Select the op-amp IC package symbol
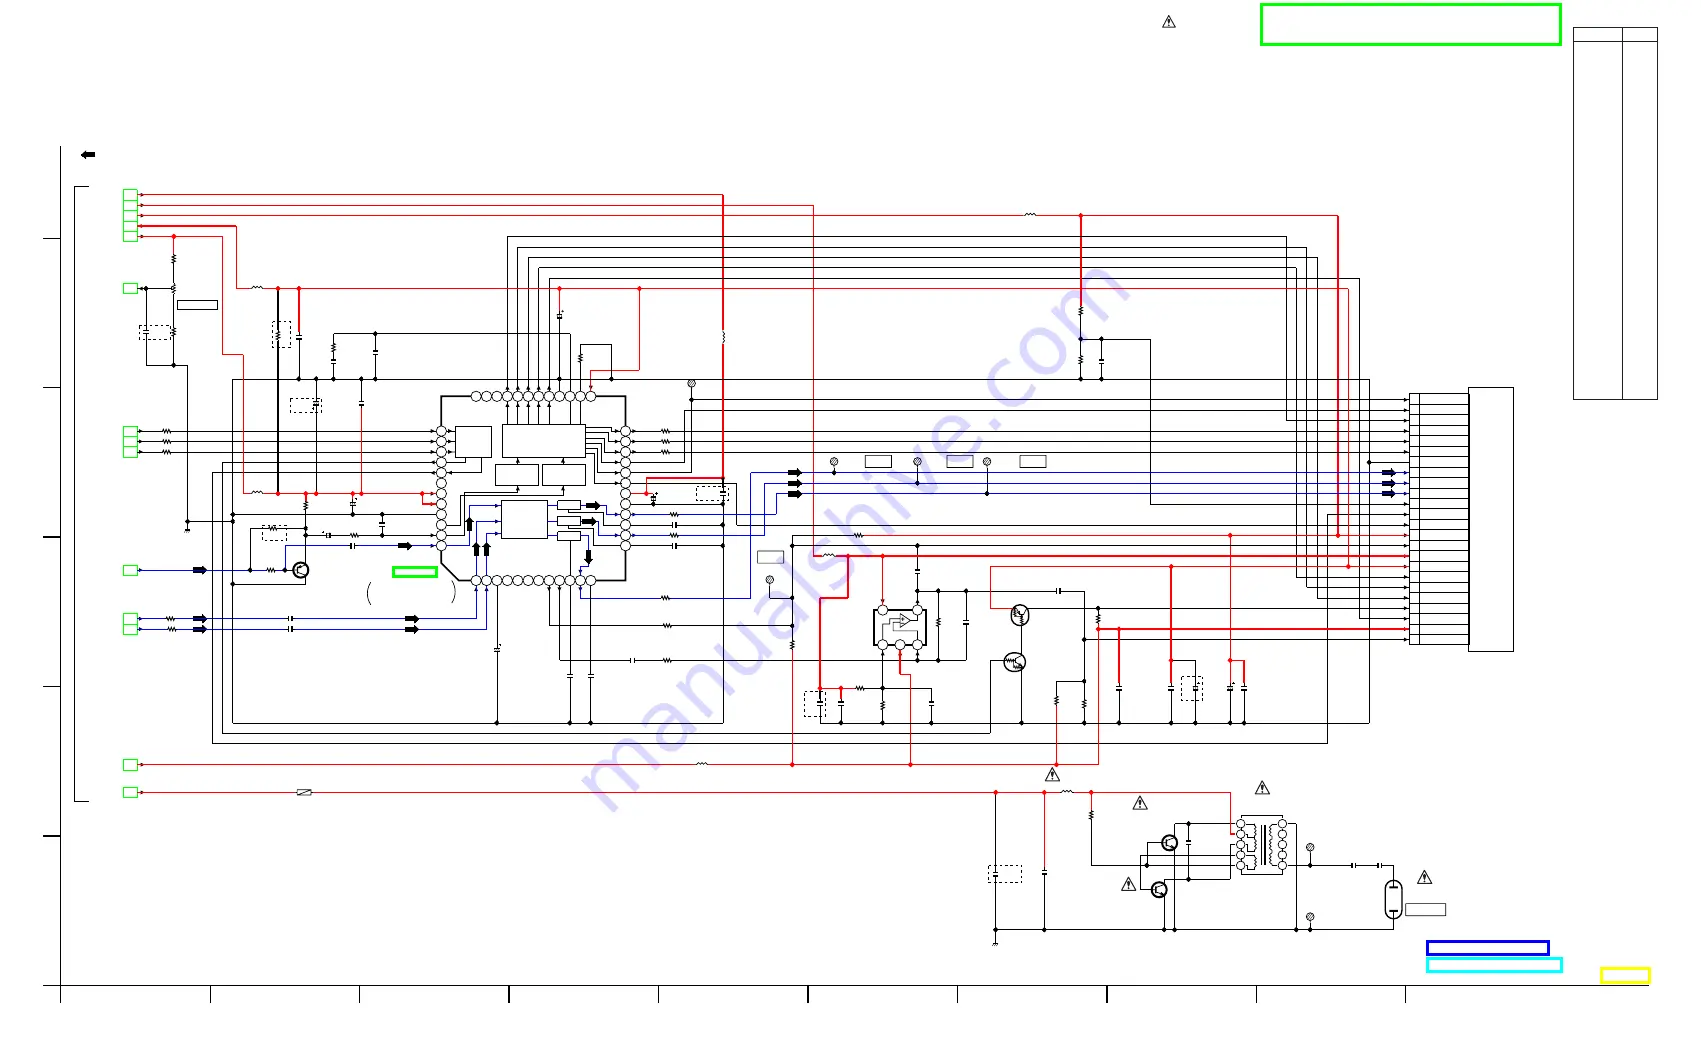 pyautogui.click(x=900, y=627)
